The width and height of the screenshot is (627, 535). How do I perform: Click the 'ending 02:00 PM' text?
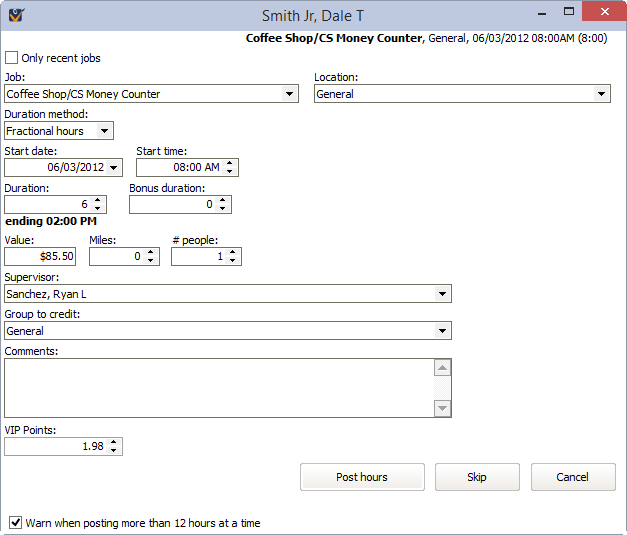51,221
